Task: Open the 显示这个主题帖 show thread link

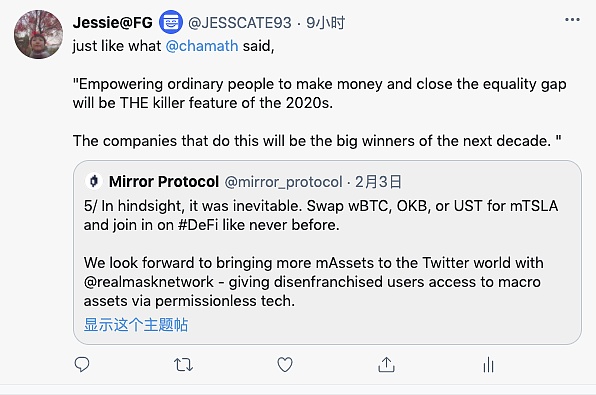Action: click(x=136, y=325)
